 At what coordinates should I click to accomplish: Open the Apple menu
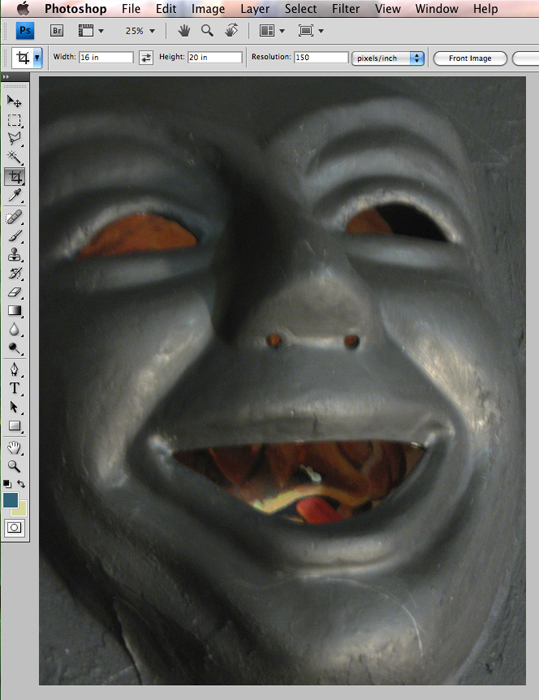pos(23,8)
